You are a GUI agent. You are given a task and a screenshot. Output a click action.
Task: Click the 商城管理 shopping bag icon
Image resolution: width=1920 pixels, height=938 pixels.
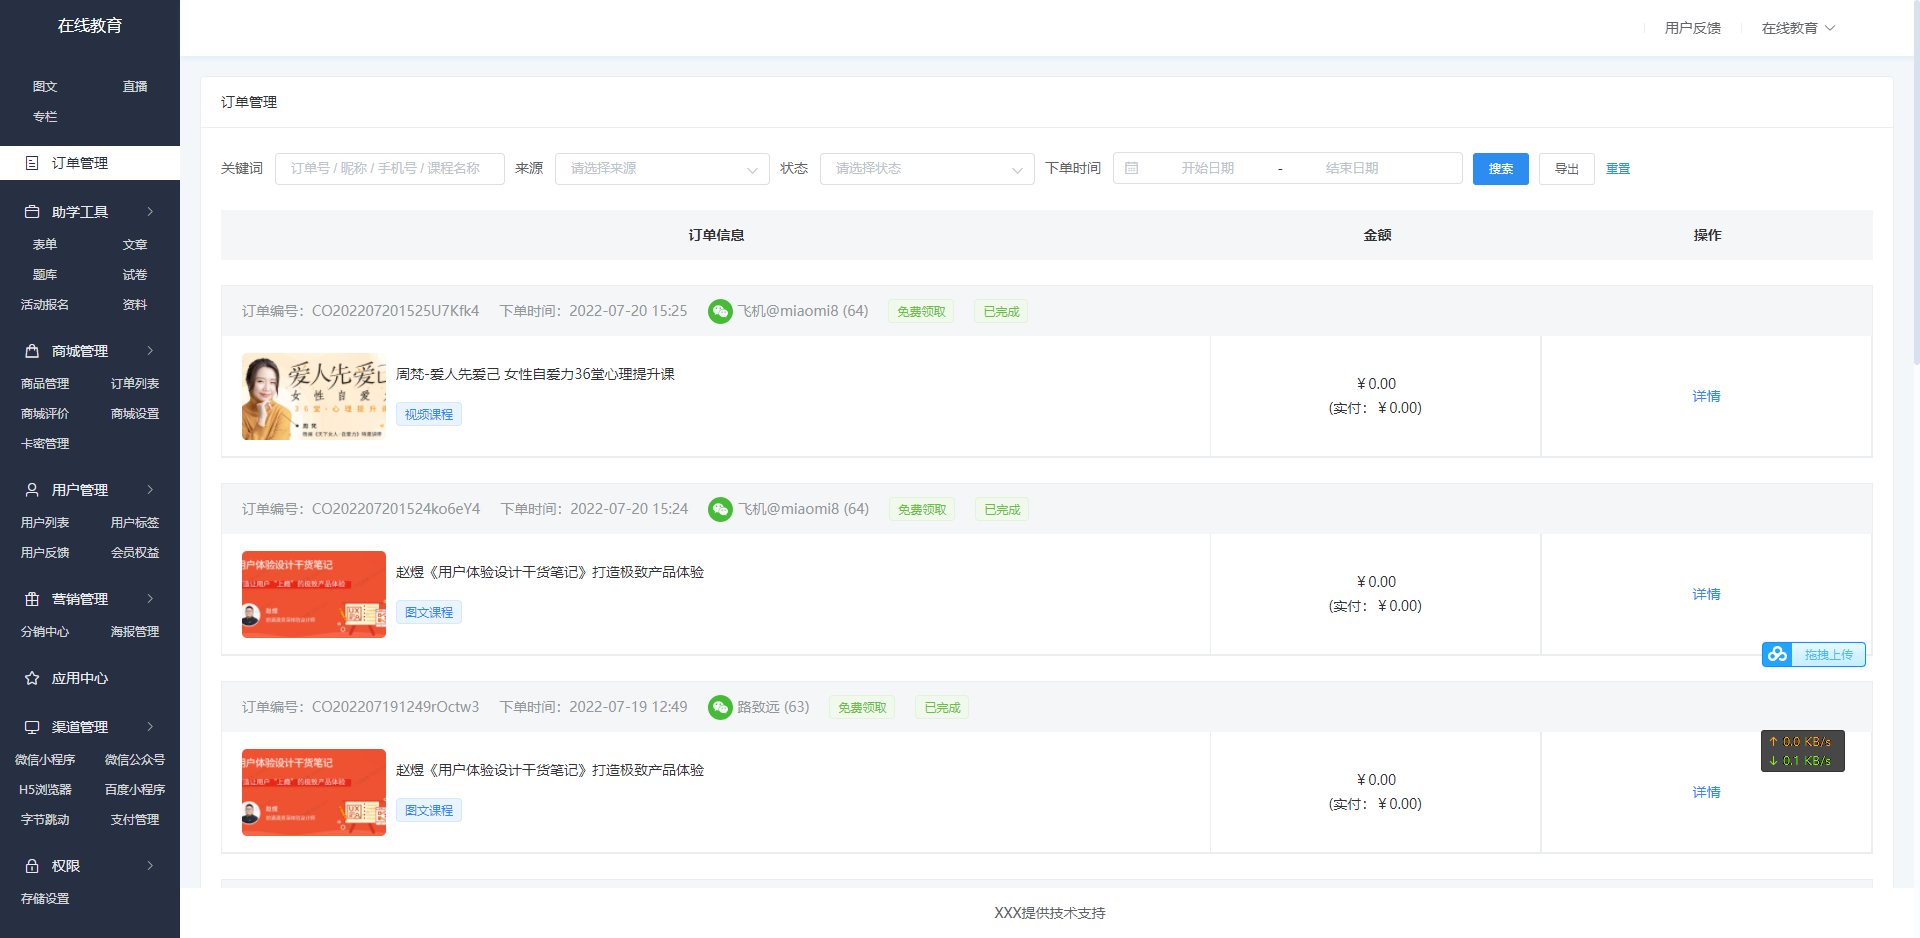(x=32, y=351)
